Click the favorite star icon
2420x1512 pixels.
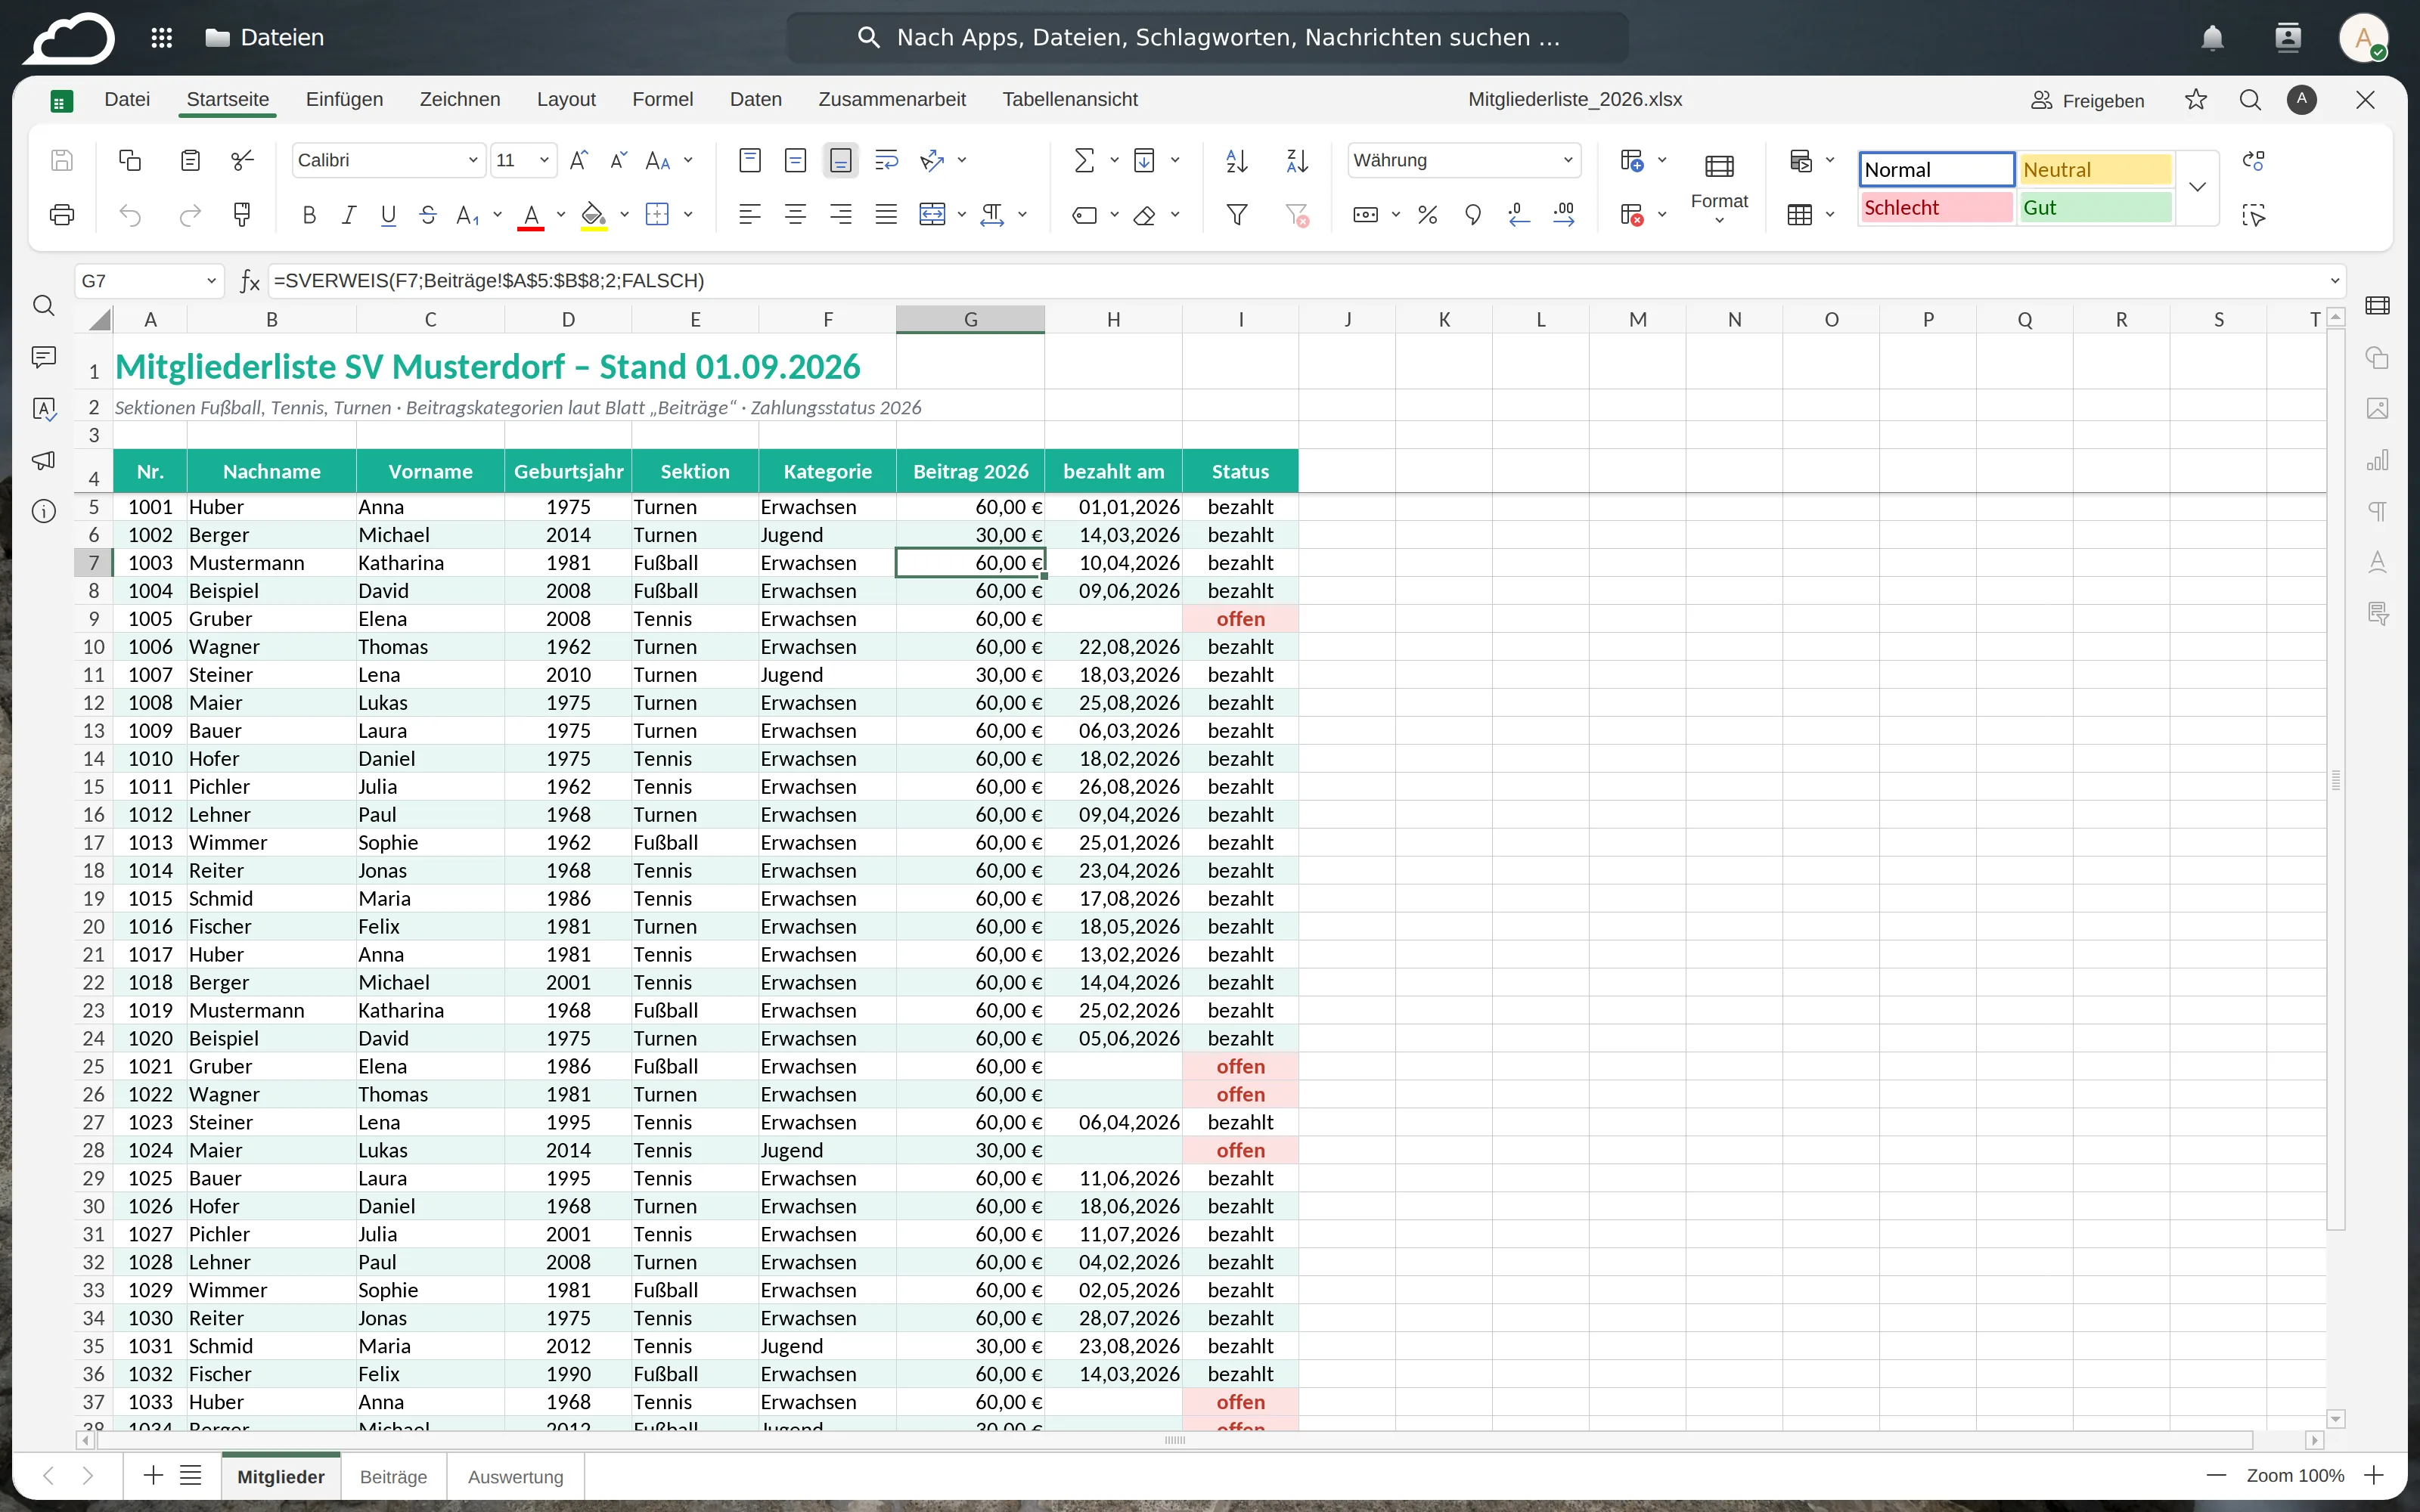pyautogui.click(x=2196, y=100)
